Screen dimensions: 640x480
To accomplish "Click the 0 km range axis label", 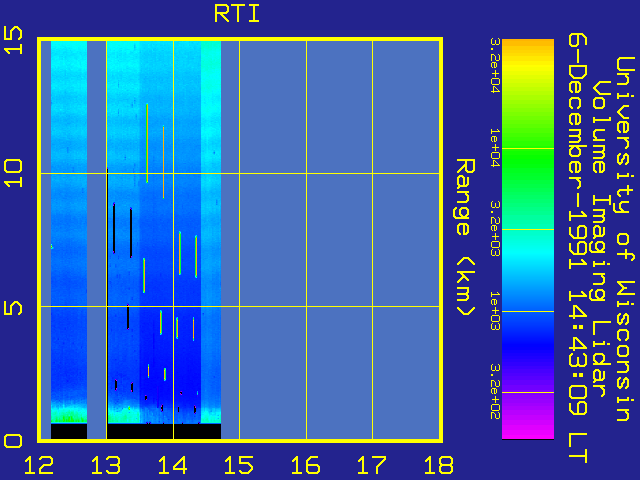I will [x=13, y=441].
